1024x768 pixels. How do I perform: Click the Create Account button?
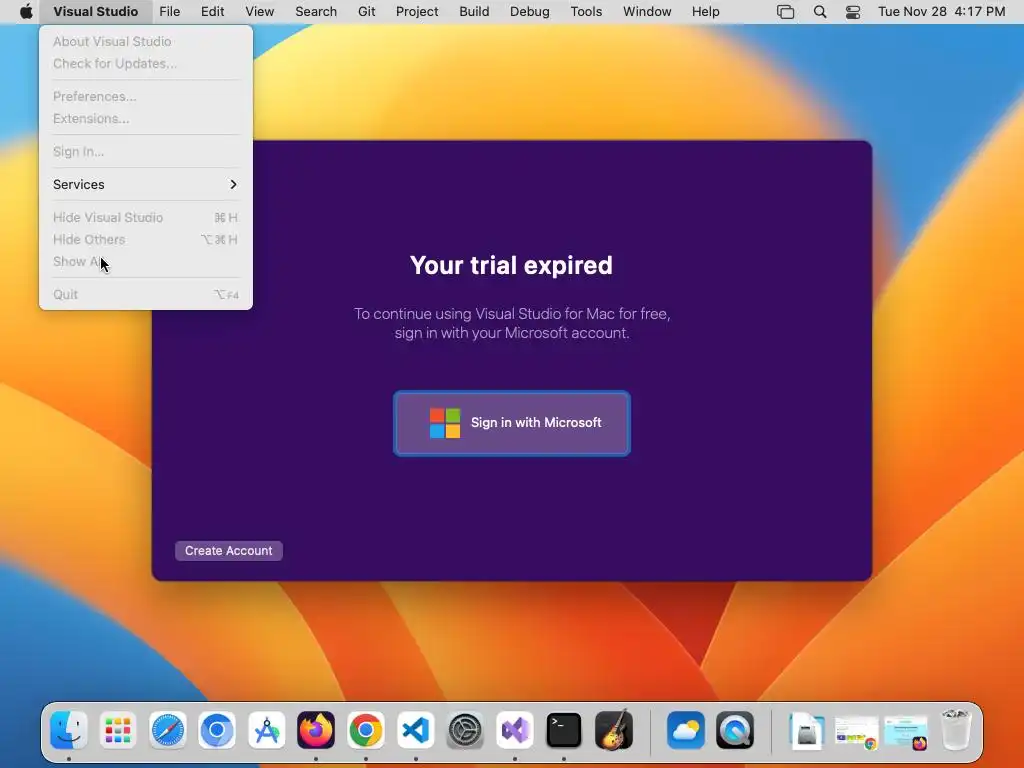click(x=229, y=551)
